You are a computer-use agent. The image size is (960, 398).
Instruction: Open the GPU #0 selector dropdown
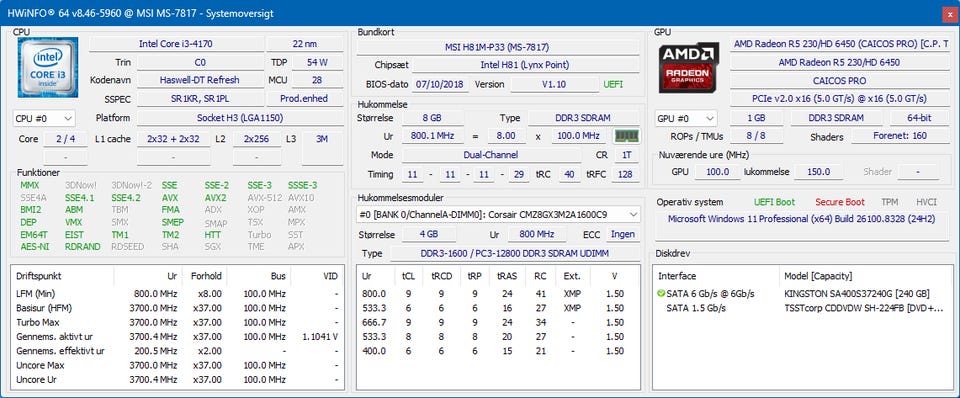click(686, 118)
